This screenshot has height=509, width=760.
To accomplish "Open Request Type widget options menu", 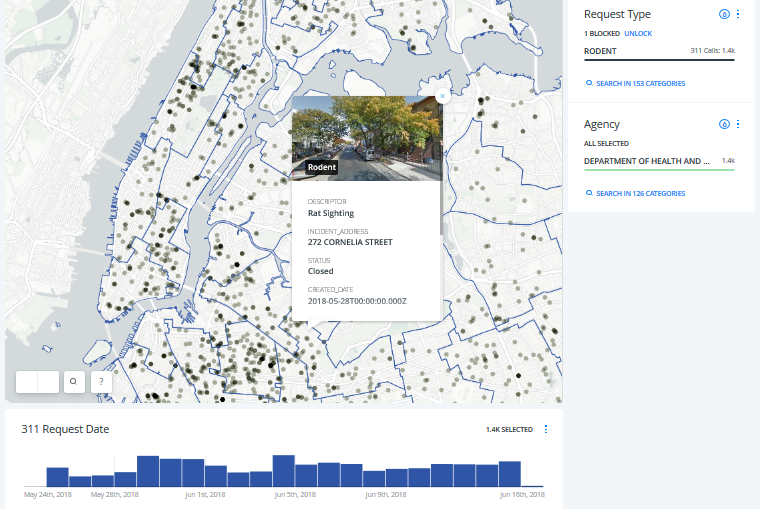I will tap(738, 15).
